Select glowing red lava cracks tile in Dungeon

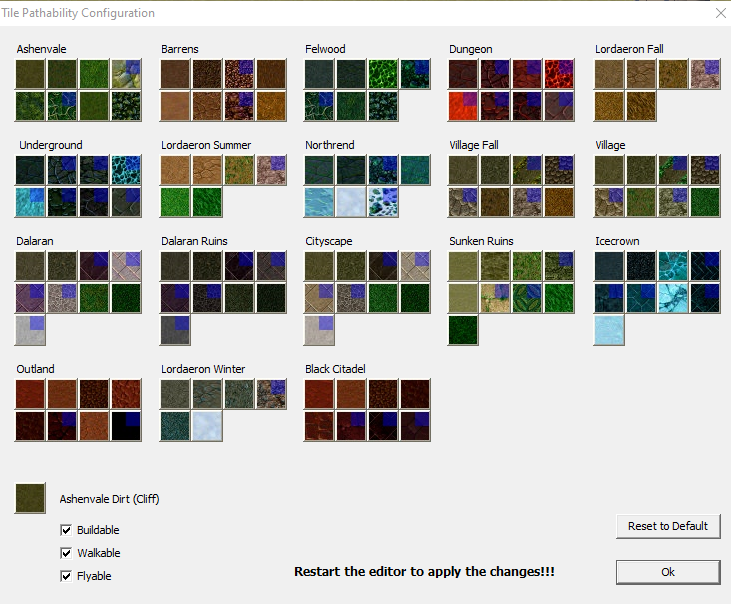(559, 74)
